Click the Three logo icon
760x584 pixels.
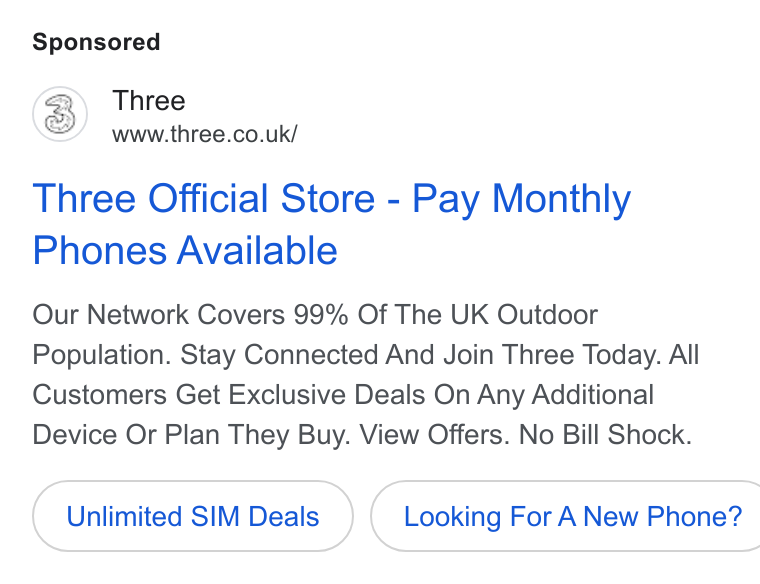tap(60, 114)
